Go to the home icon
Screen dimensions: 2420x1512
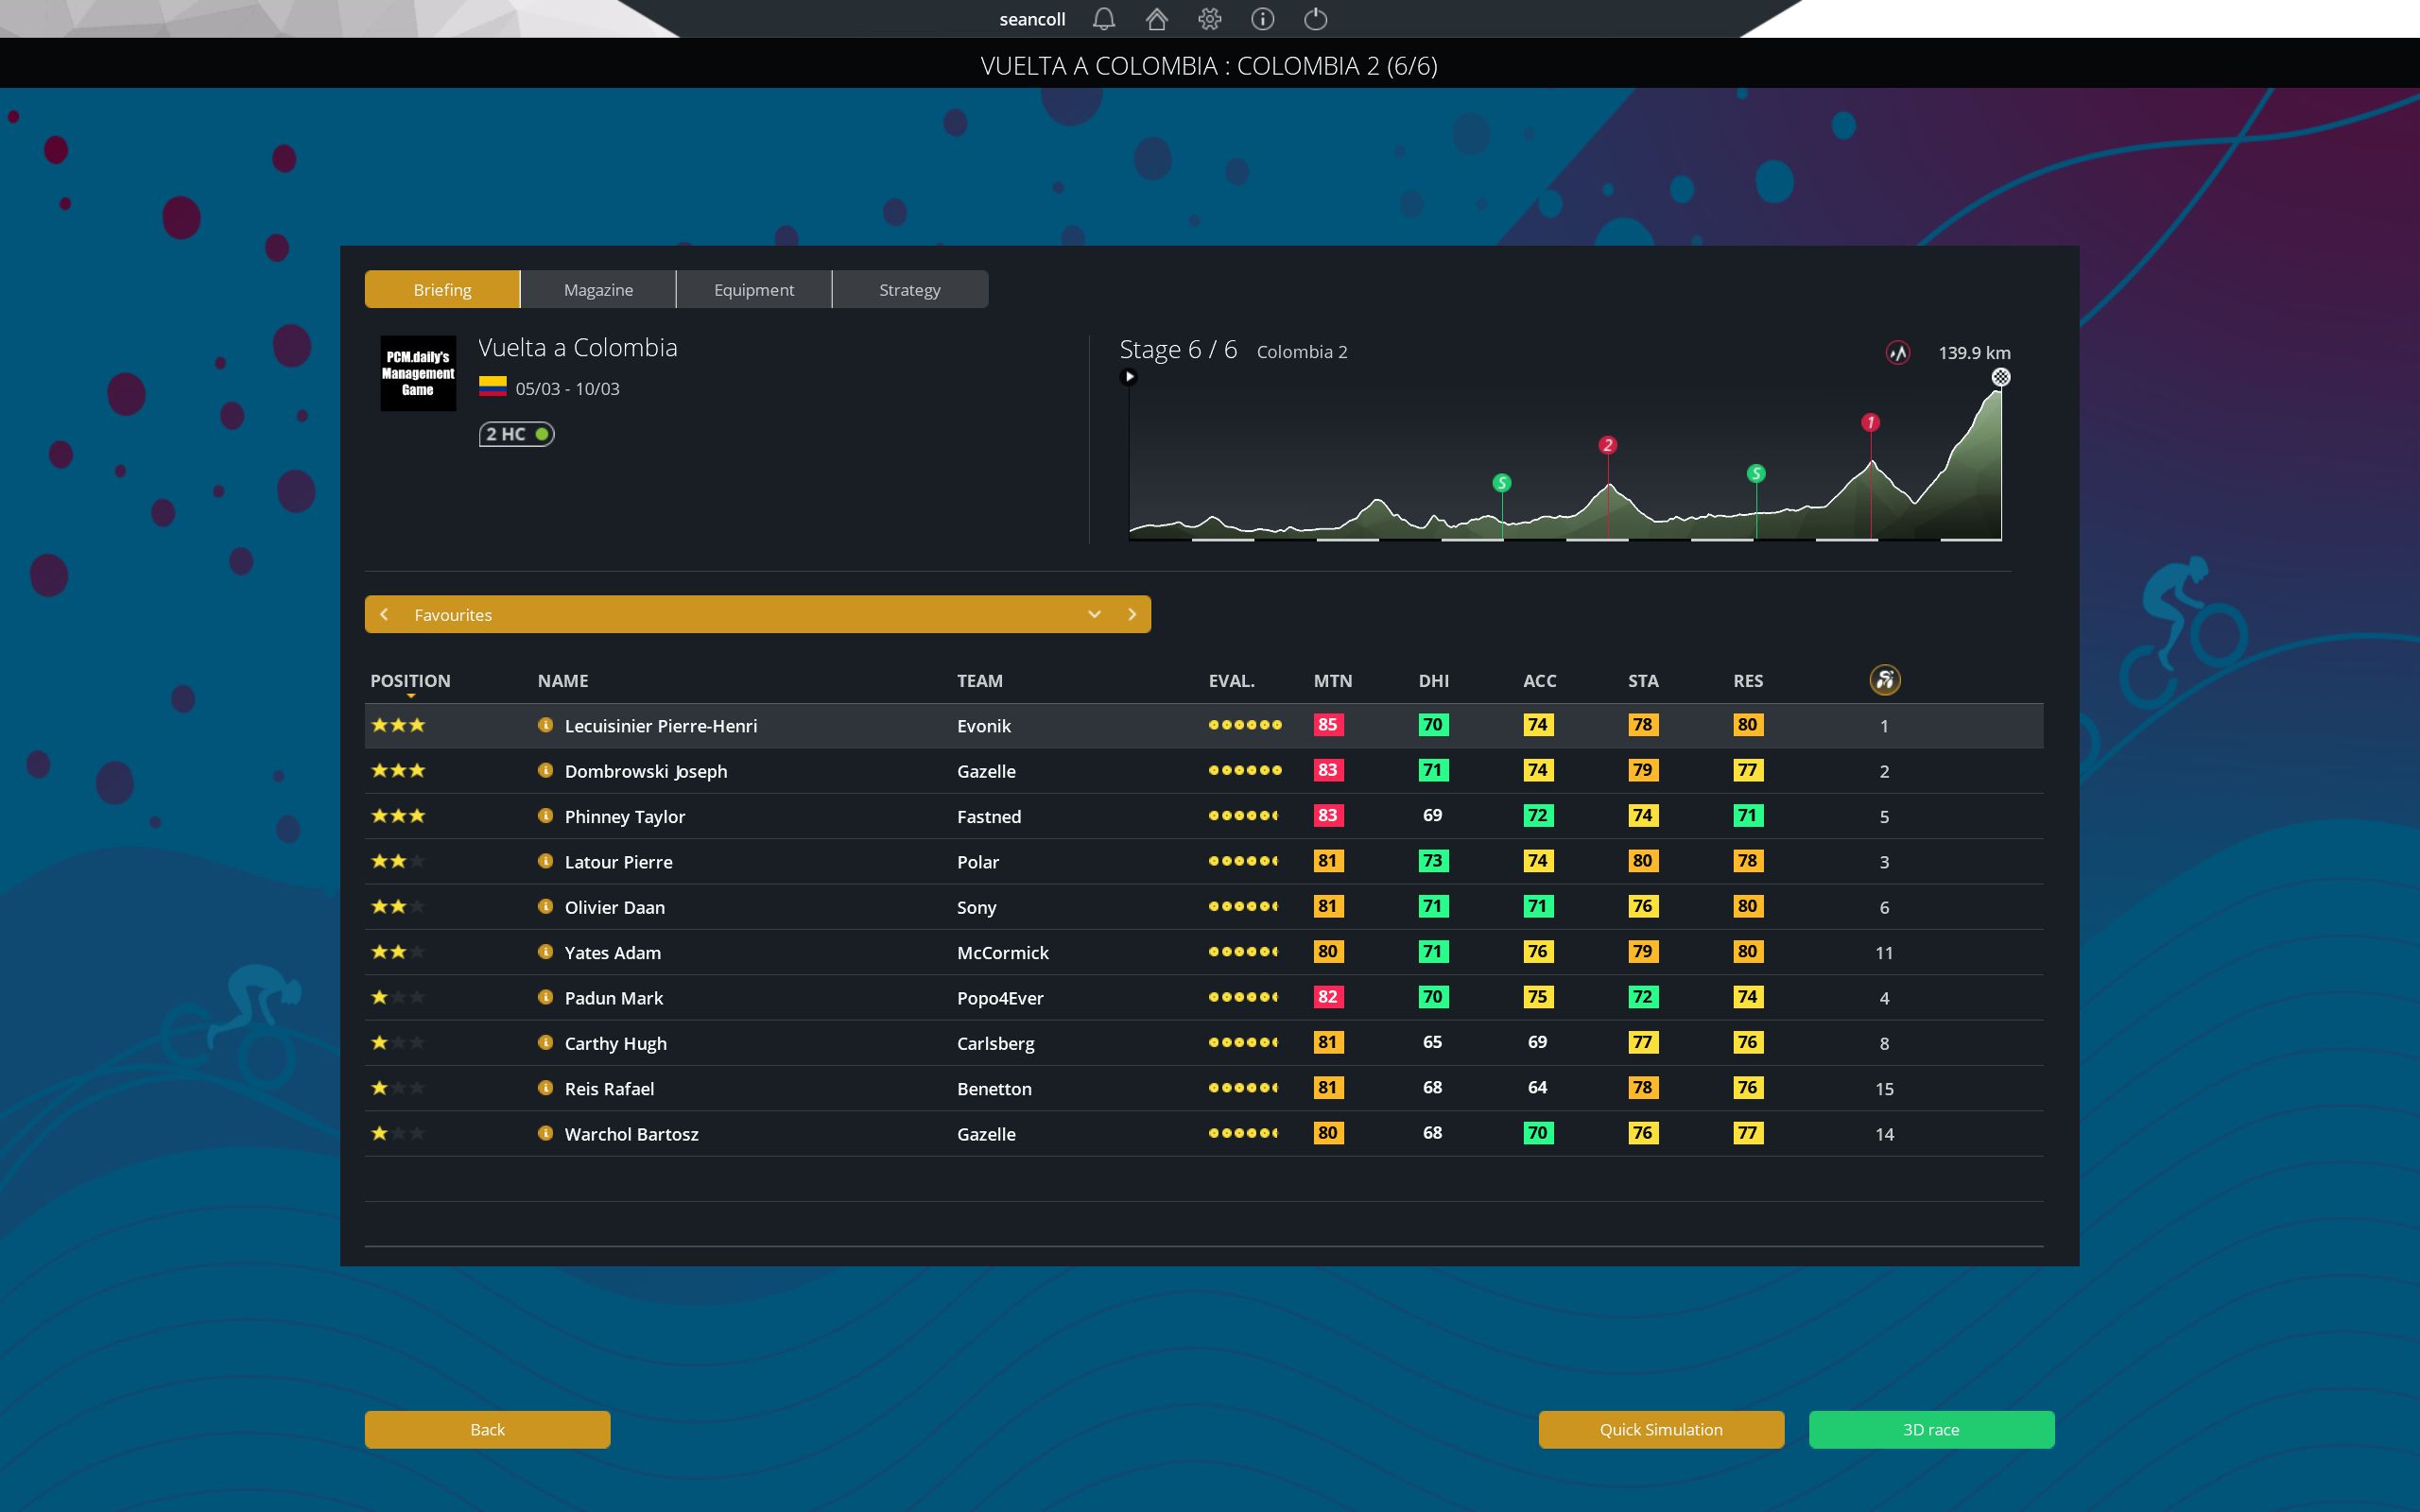1157,19
